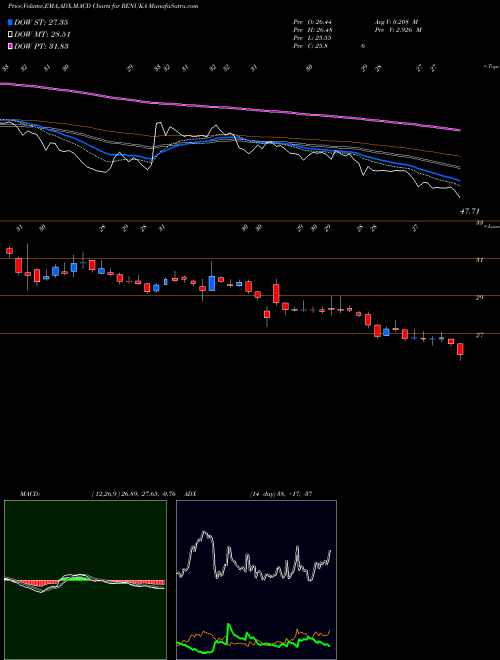Screen dimensions: 500x660
Task: Open the green MACD indicator chart panel
Action: 85,580
